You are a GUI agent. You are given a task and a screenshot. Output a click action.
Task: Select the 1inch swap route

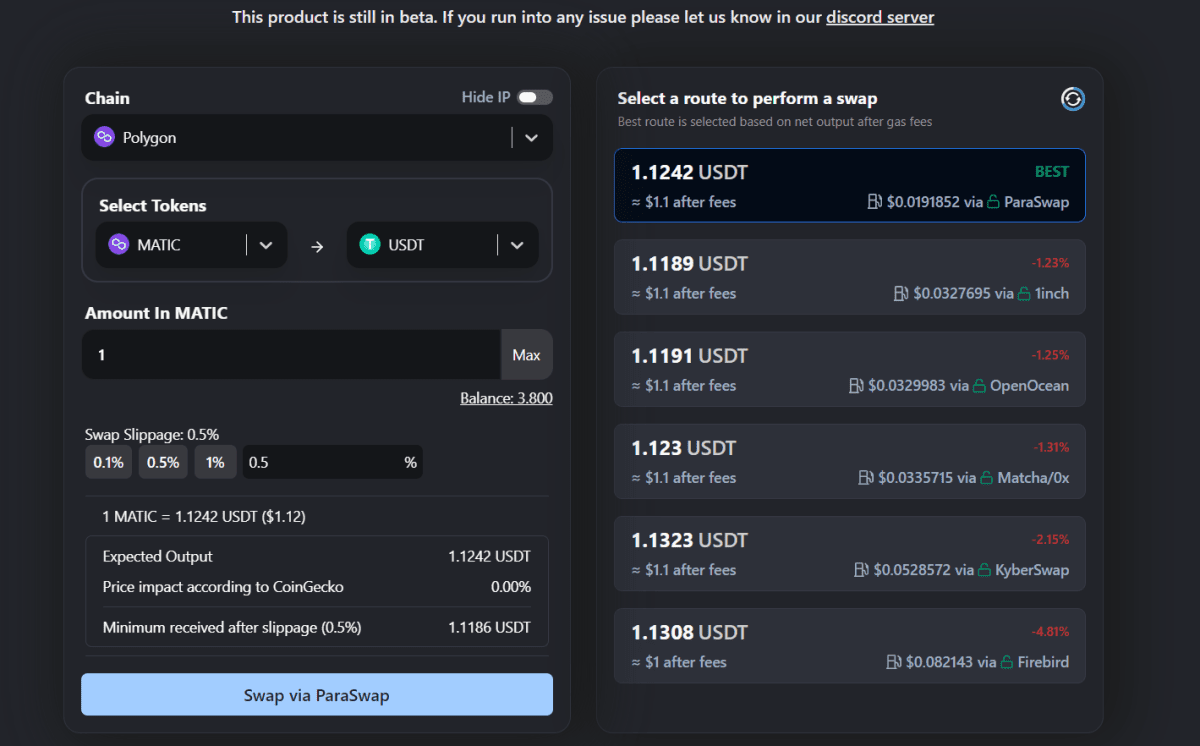(x=849, y=277)
